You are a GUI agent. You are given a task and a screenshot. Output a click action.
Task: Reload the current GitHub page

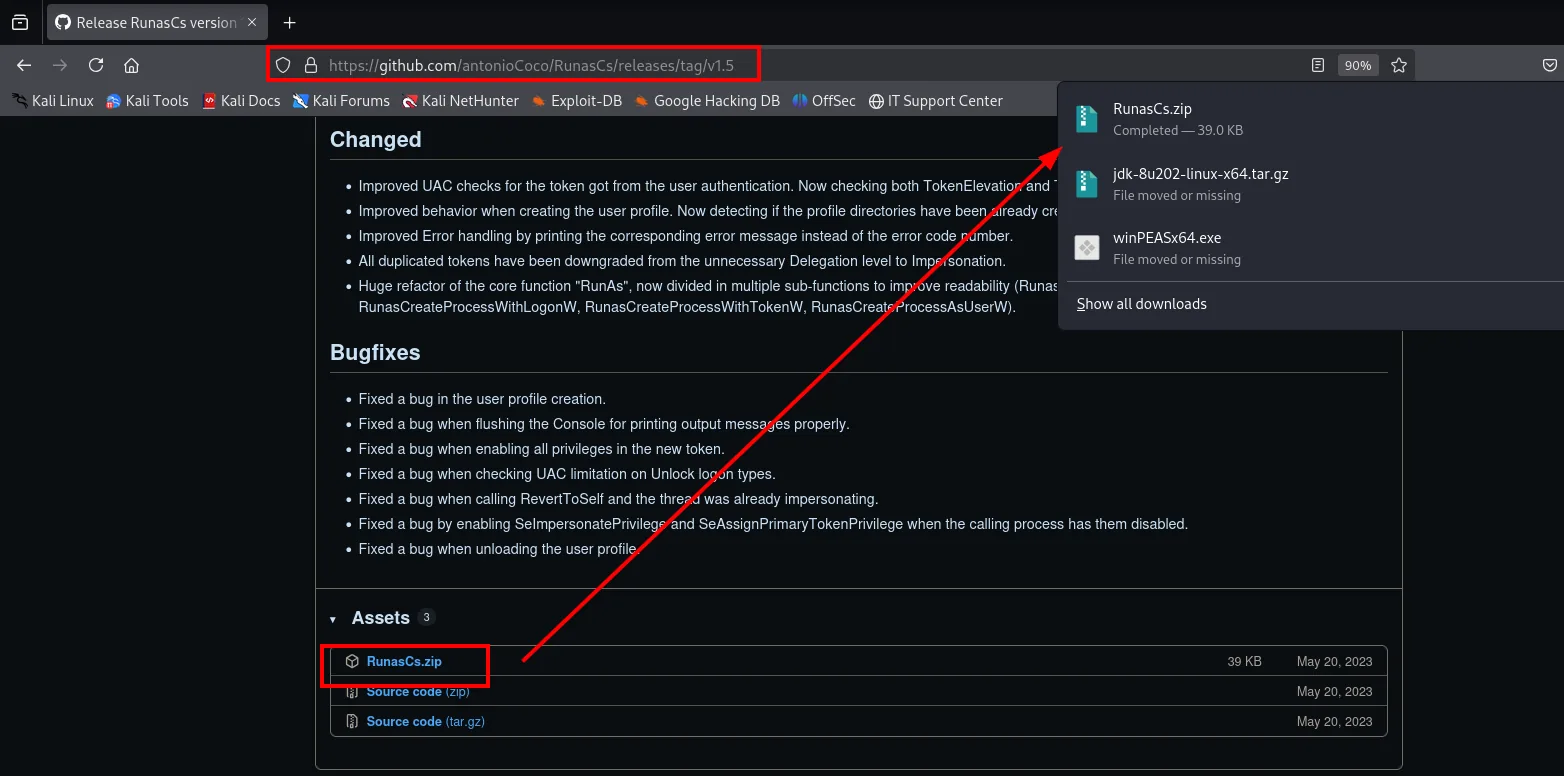point(96,65)
